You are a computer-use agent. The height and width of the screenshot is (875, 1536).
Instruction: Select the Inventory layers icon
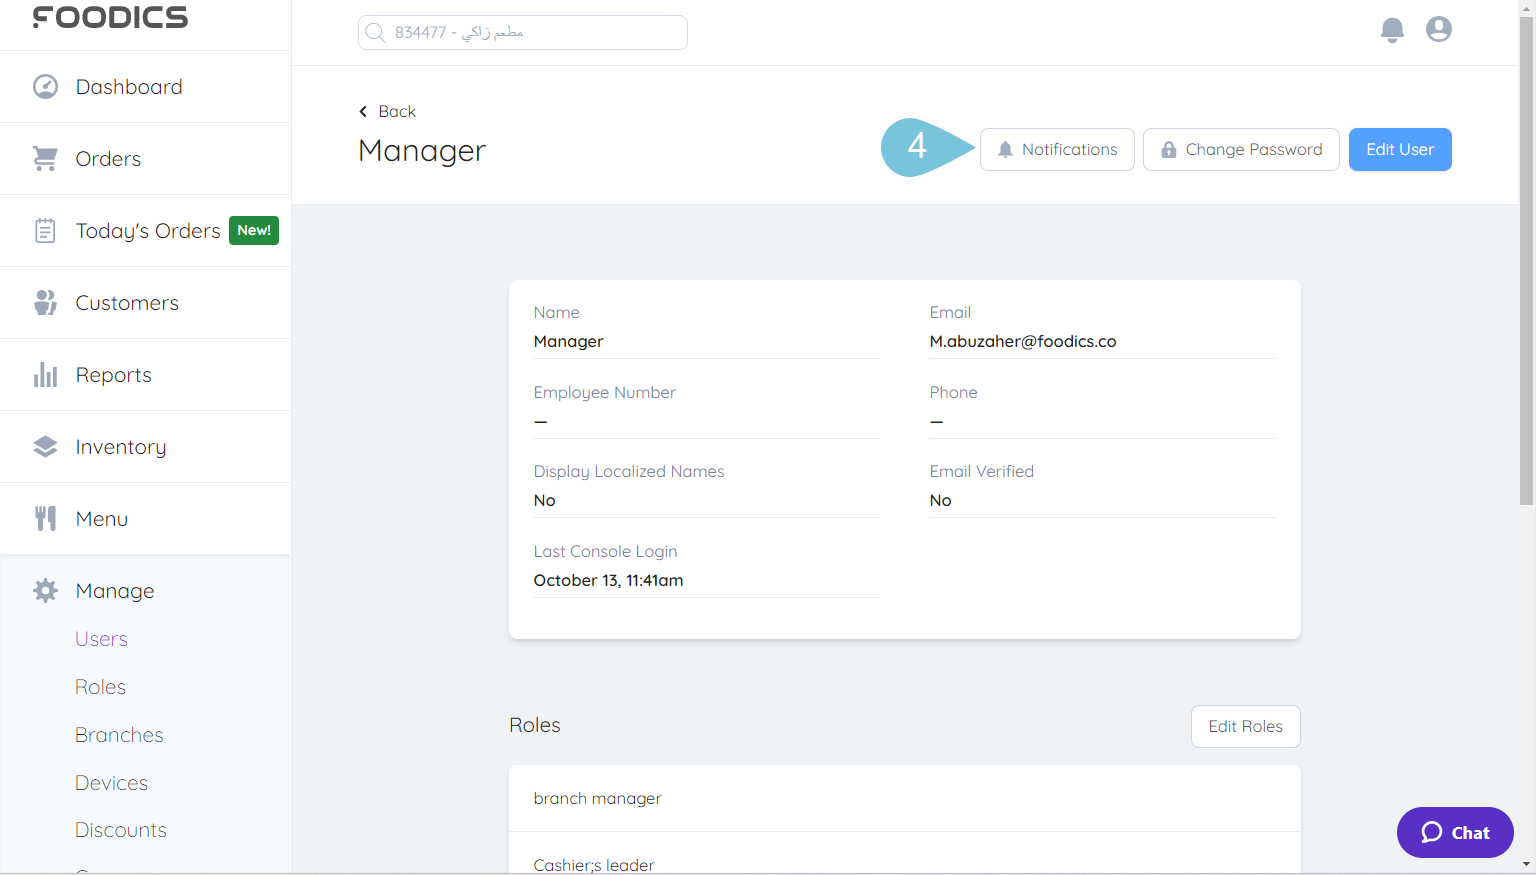click(x=45, y=446)
